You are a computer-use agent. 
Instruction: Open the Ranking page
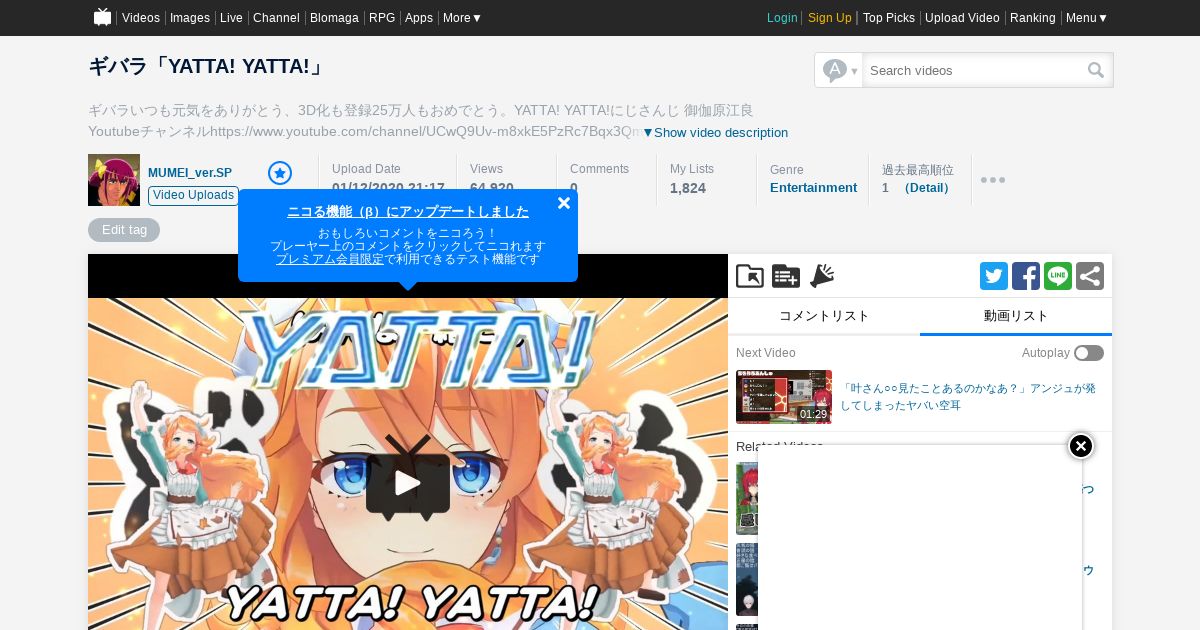point(1033,18)
